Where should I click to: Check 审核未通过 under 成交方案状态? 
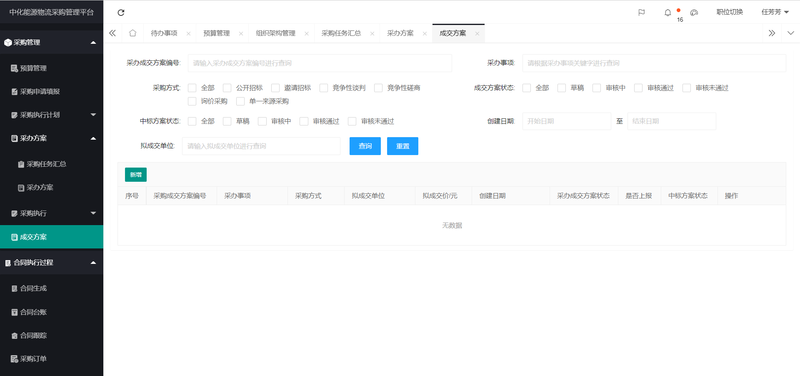coord(686,88)
